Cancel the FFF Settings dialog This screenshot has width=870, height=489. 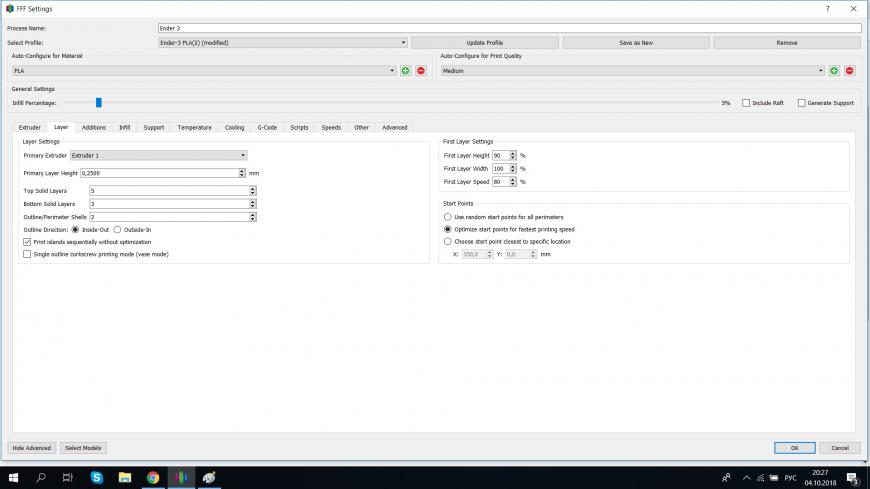pos(840,448)
